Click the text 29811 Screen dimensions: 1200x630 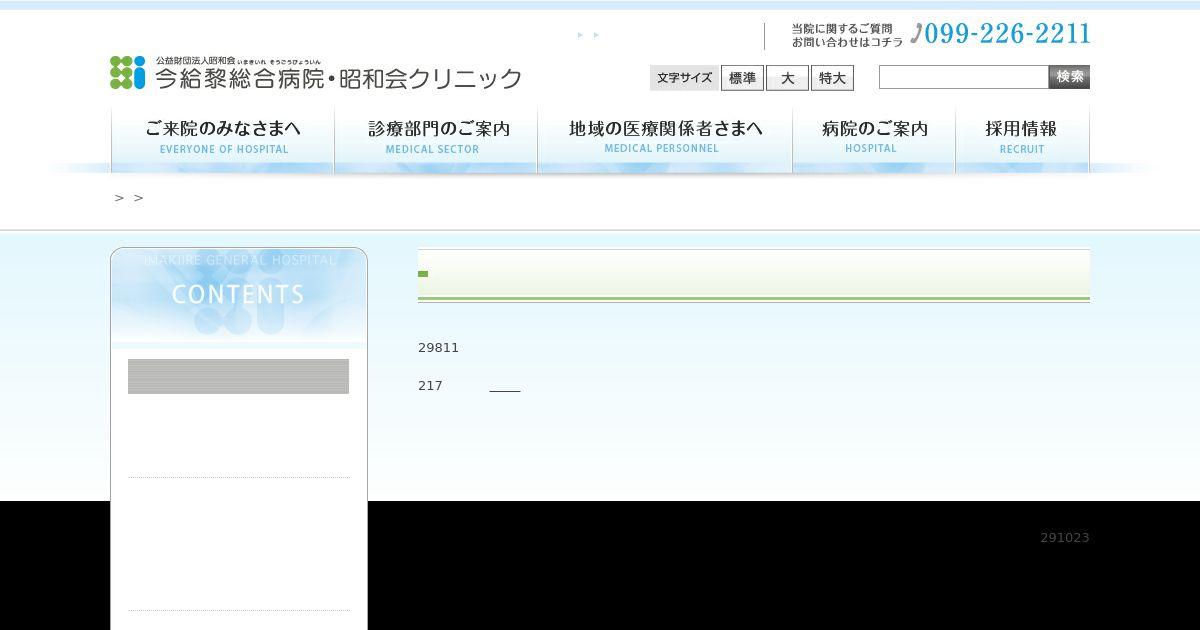(x=438, y=348)
